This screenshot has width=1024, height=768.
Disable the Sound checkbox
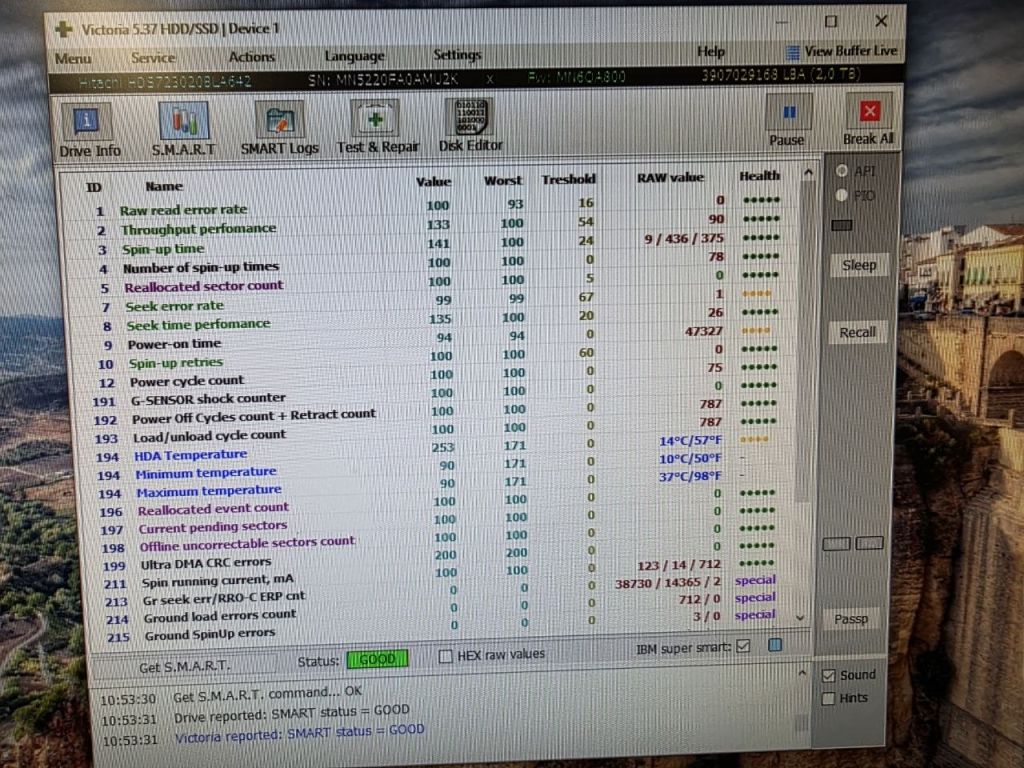tap(828, 676)
